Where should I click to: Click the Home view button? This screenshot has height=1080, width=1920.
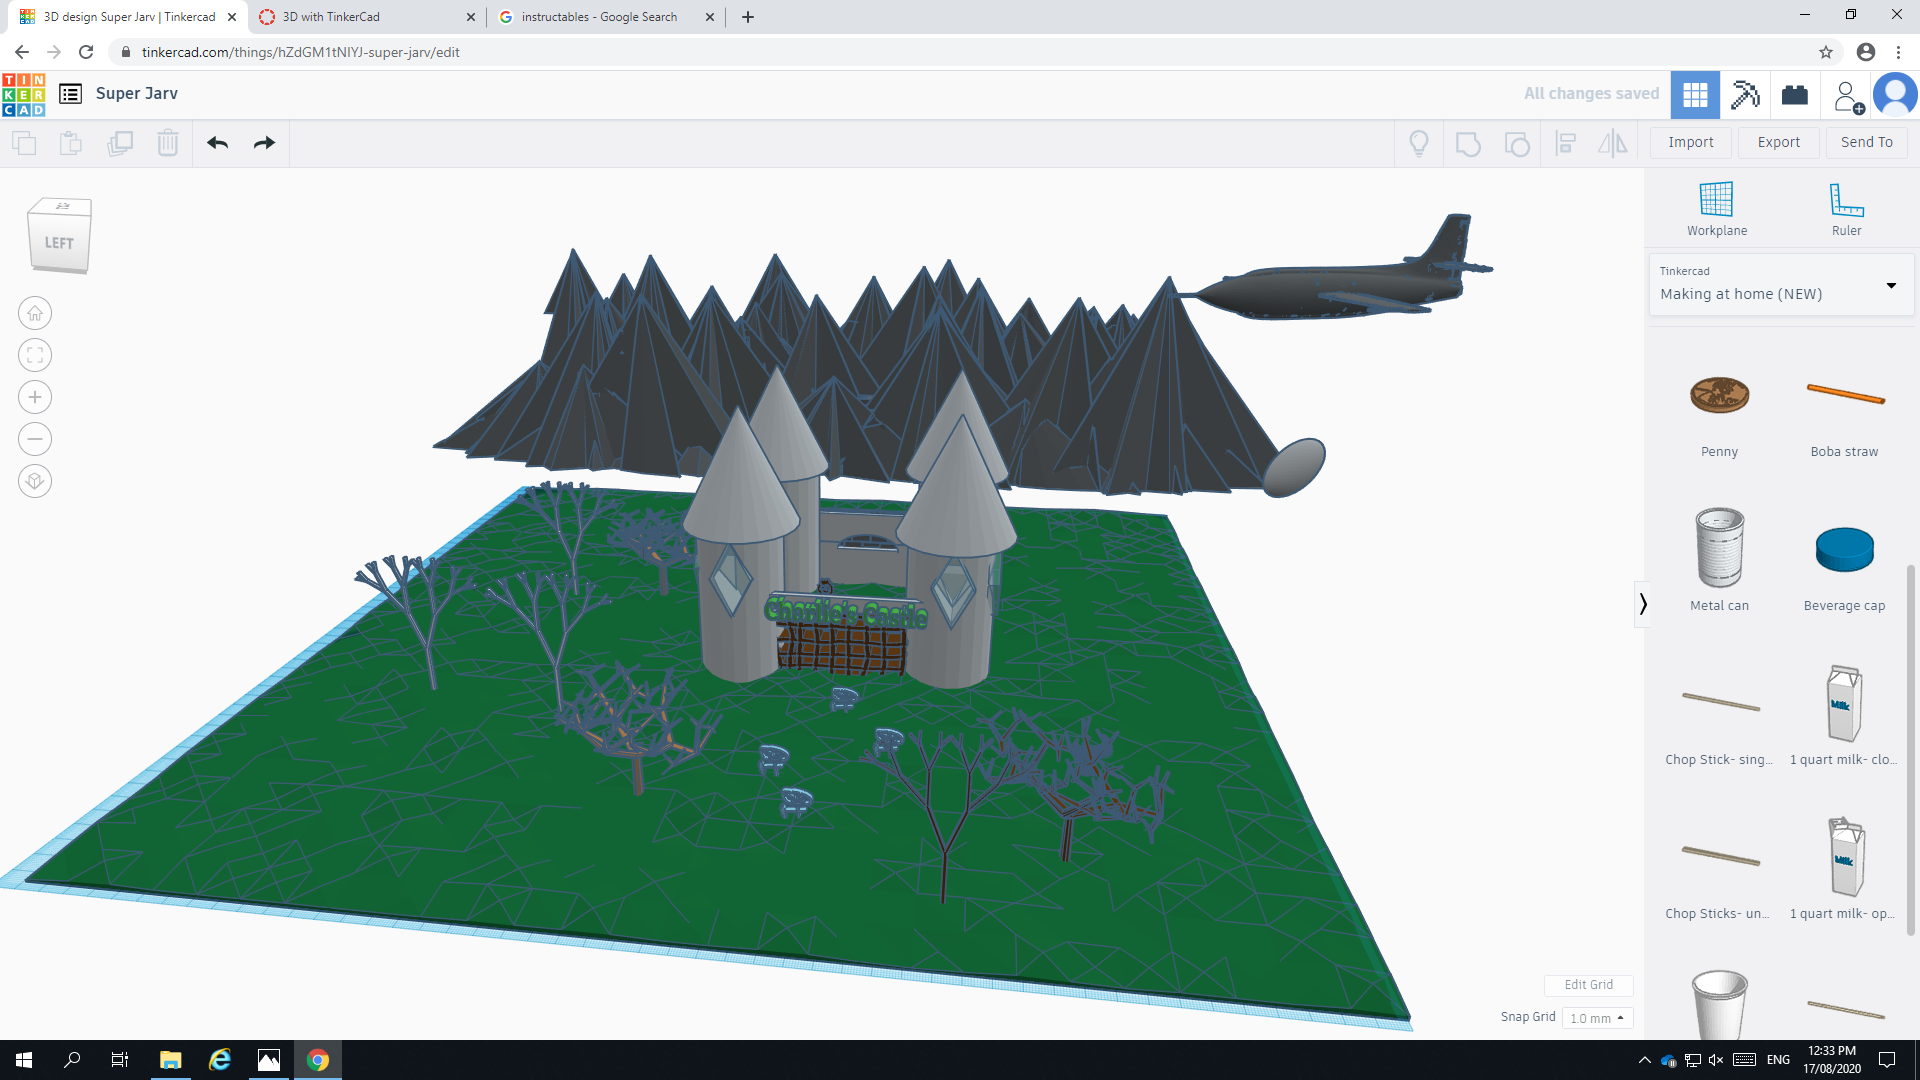(x=35, y=313)
